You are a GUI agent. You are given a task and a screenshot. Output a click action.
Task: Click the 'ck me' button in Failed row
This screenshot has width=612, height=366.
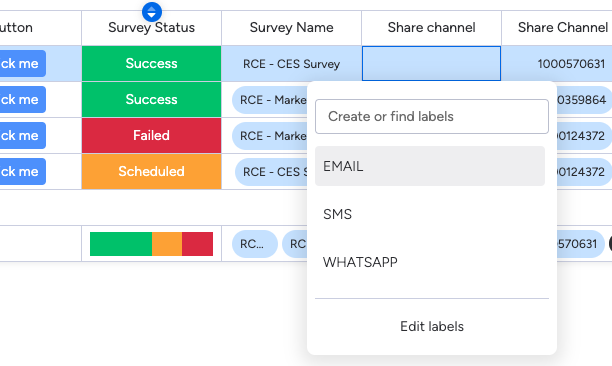pyautogui.click(x=20, y=135)
